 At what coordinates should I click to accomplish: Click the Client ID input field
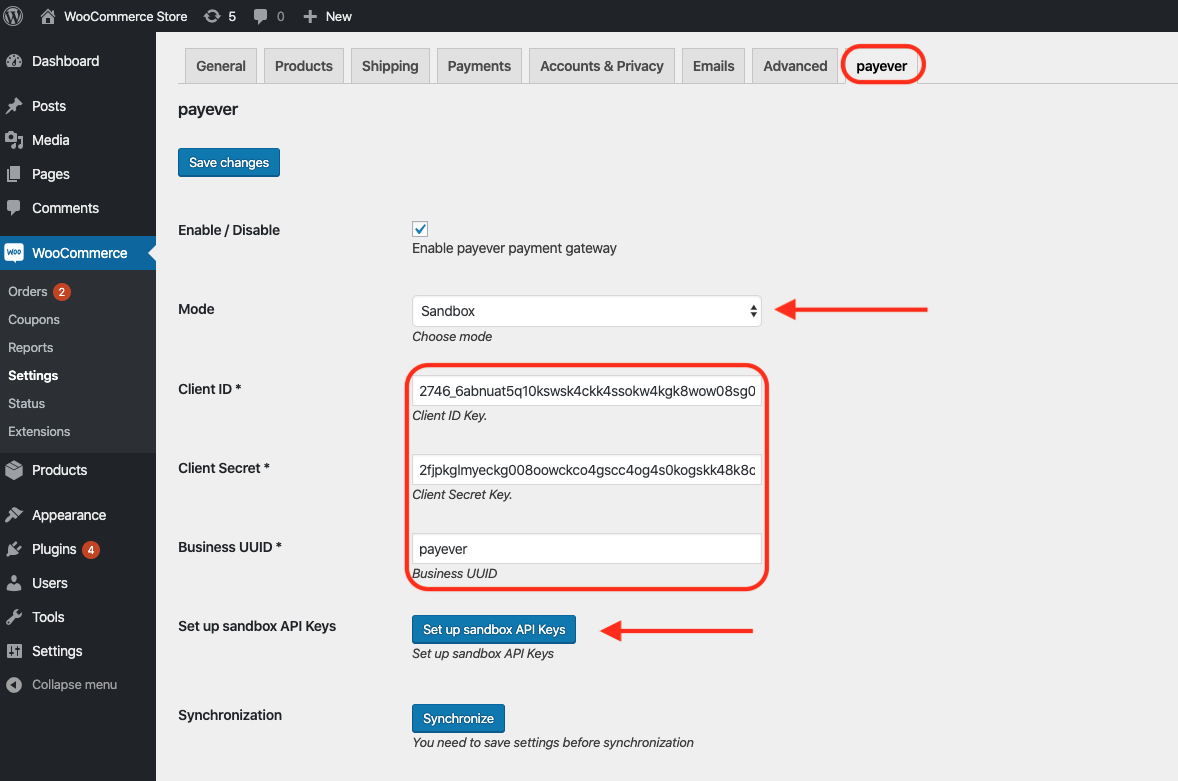pyautogui.click(x=587, y=390)
